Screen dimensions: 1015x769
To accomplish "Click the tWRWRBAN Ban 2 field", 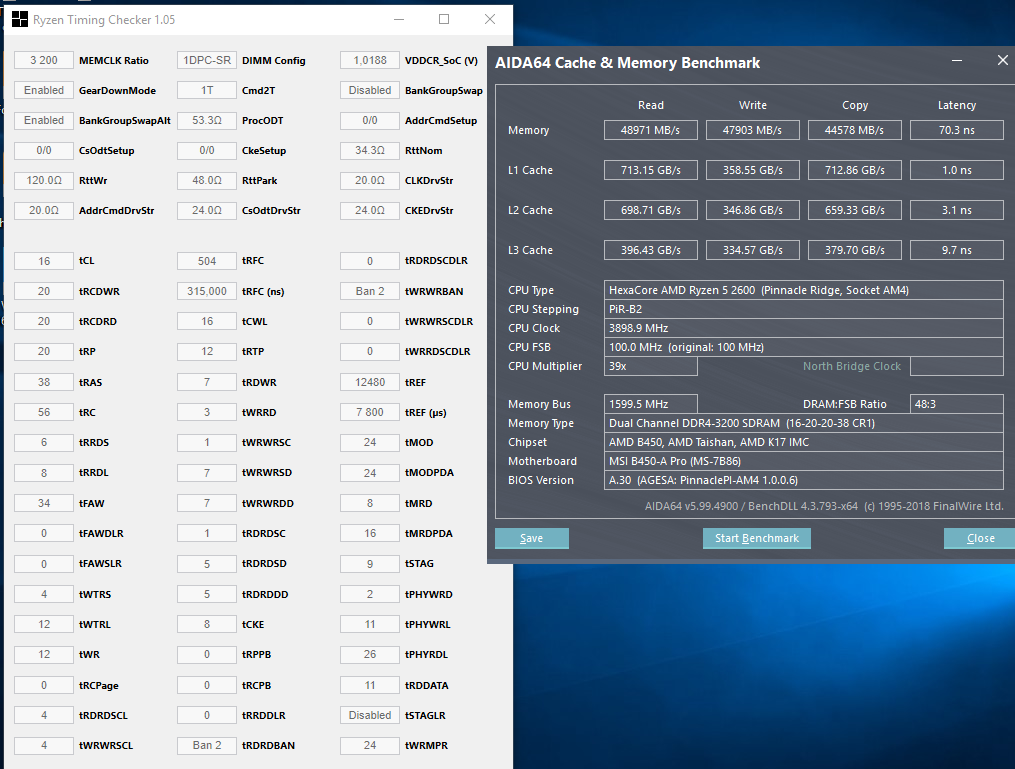I will 370,291.
